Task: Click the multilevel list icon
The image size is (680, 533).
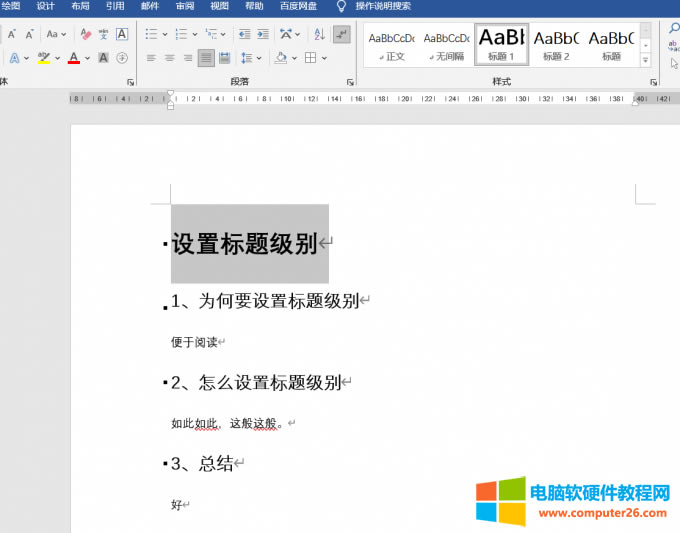Action: [211, 34]
